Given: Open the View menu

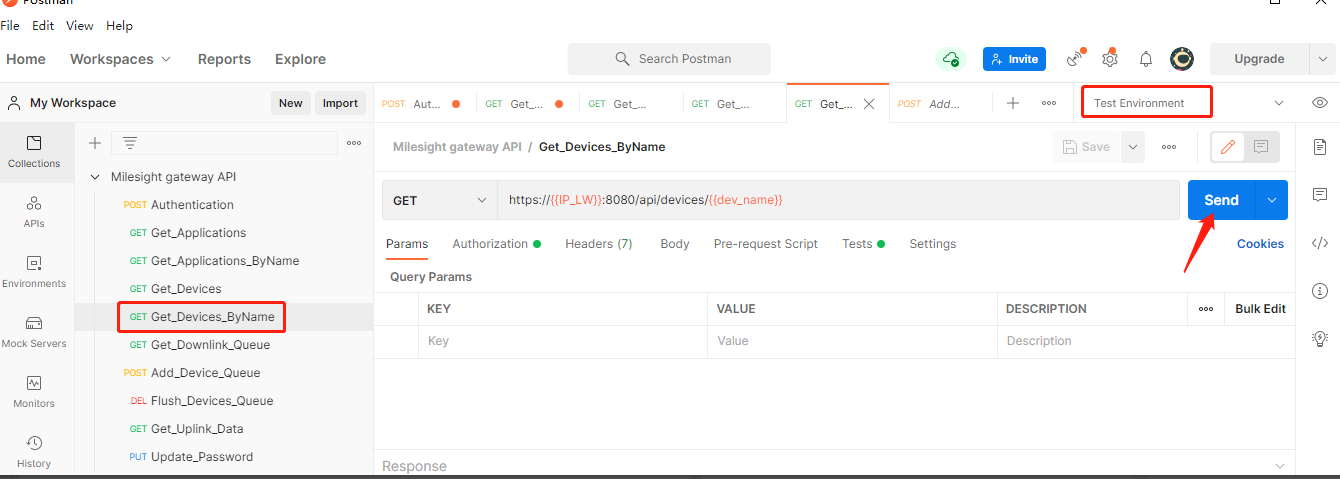Looking at the screenshot, I should (x=80, y=26).
